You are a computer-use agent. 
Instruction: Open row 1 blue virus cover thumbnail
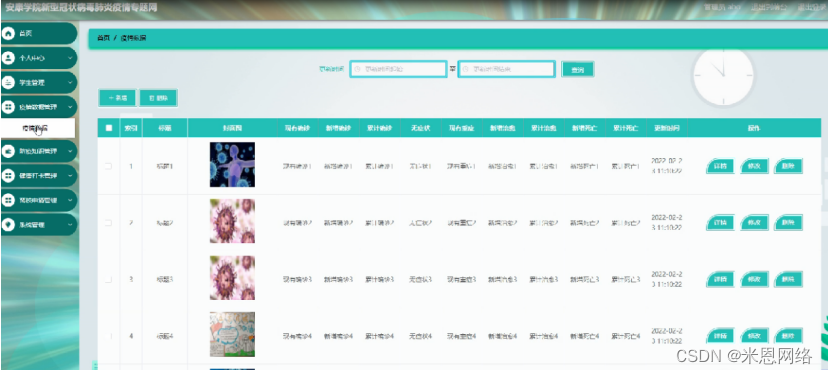pyautogui.click(x=232, y=164)
